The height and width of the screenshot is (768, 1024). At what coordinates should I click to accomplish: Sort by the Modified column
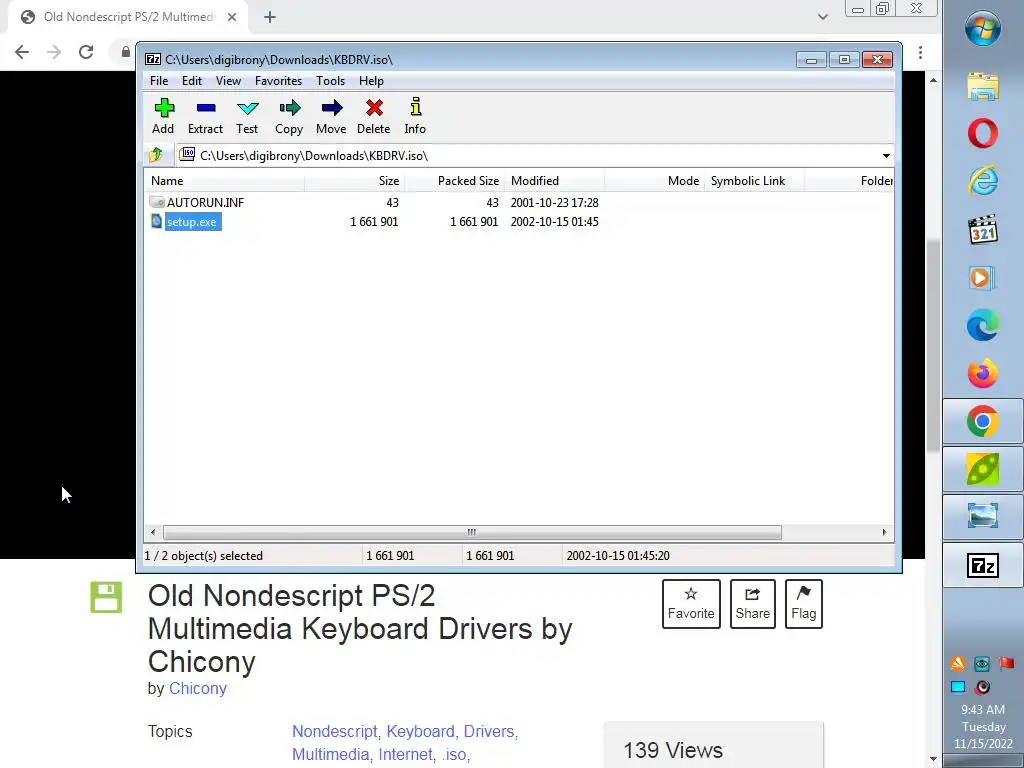pyautogui.click(x=554, y=181)
